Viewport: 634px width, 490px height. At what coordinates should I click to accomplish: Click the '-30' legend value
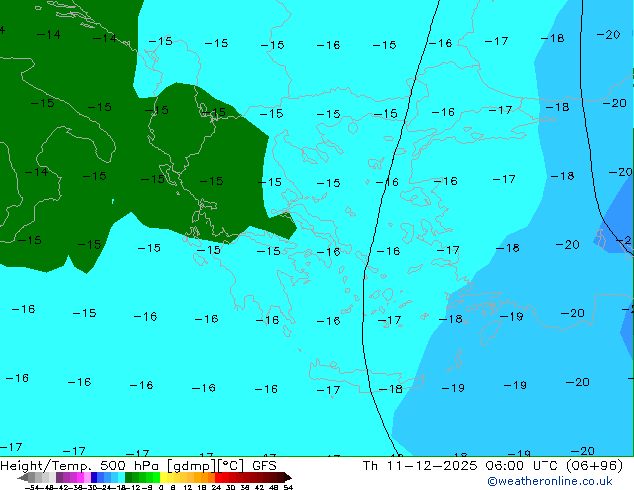coord(92,487)
